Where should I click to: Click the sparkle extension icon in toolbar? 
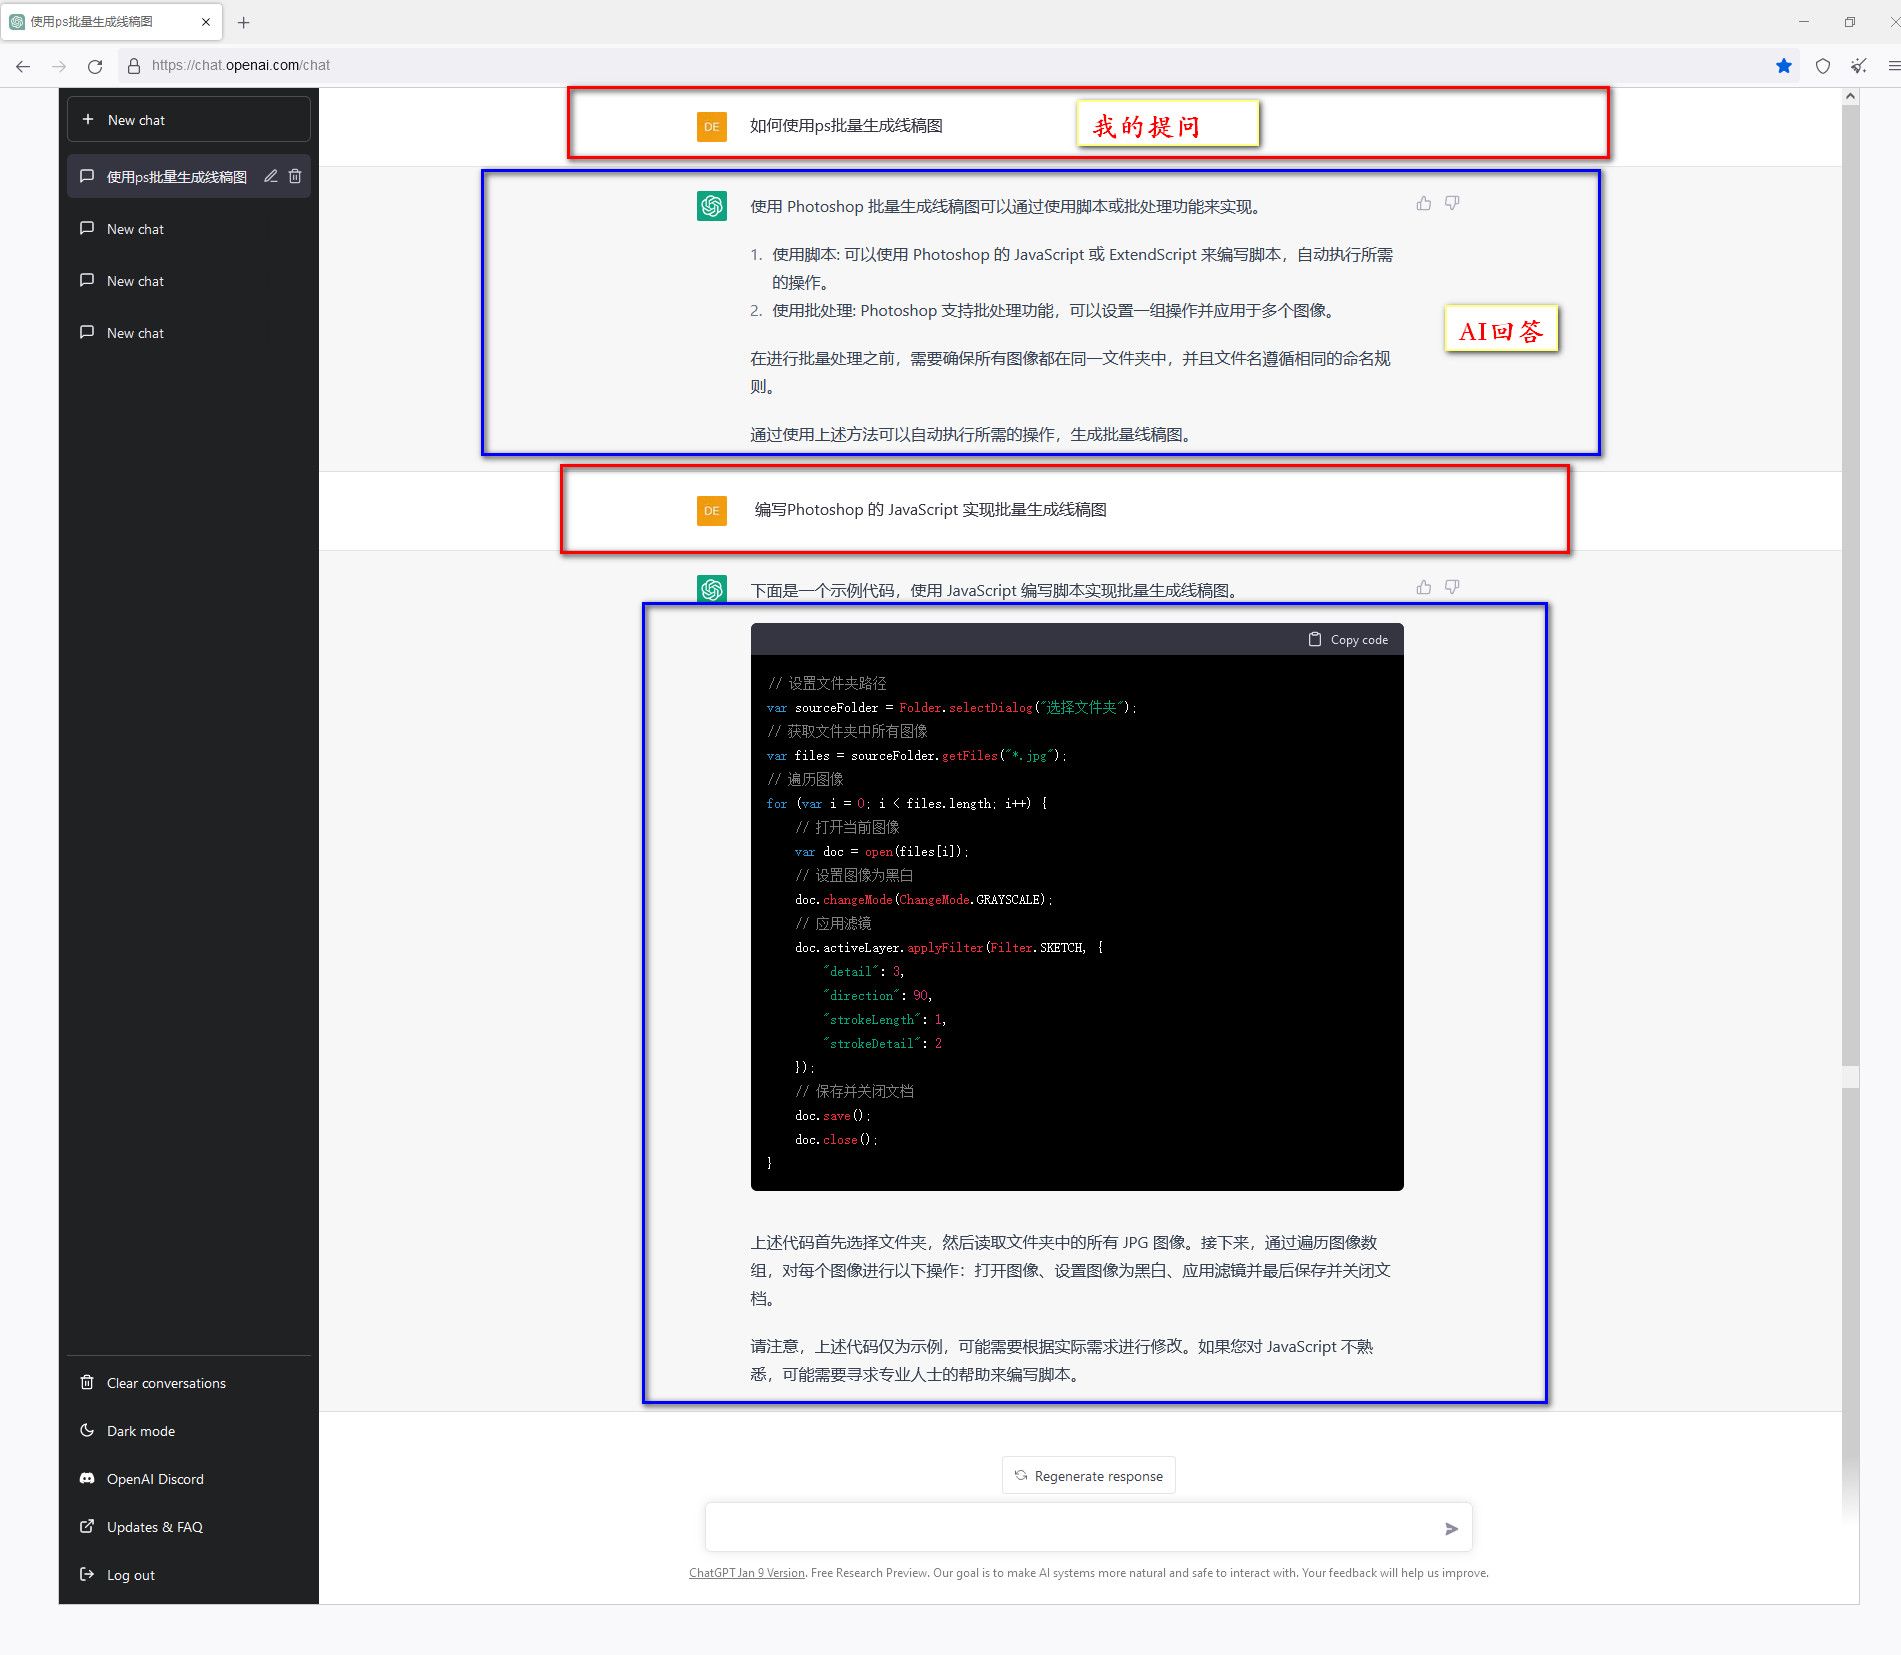1858,66
